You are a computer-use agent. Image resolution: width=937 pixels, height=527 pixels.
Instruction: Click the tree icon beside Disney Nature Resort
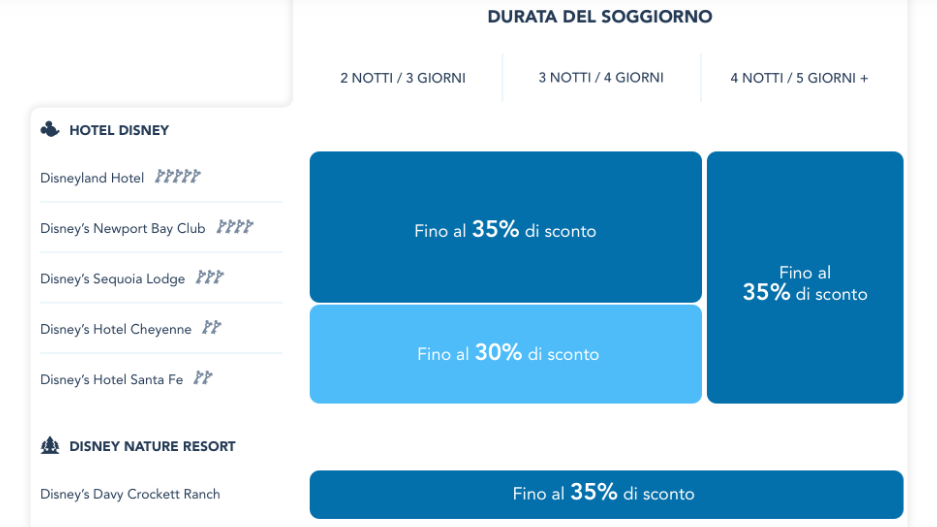point(50,445)
